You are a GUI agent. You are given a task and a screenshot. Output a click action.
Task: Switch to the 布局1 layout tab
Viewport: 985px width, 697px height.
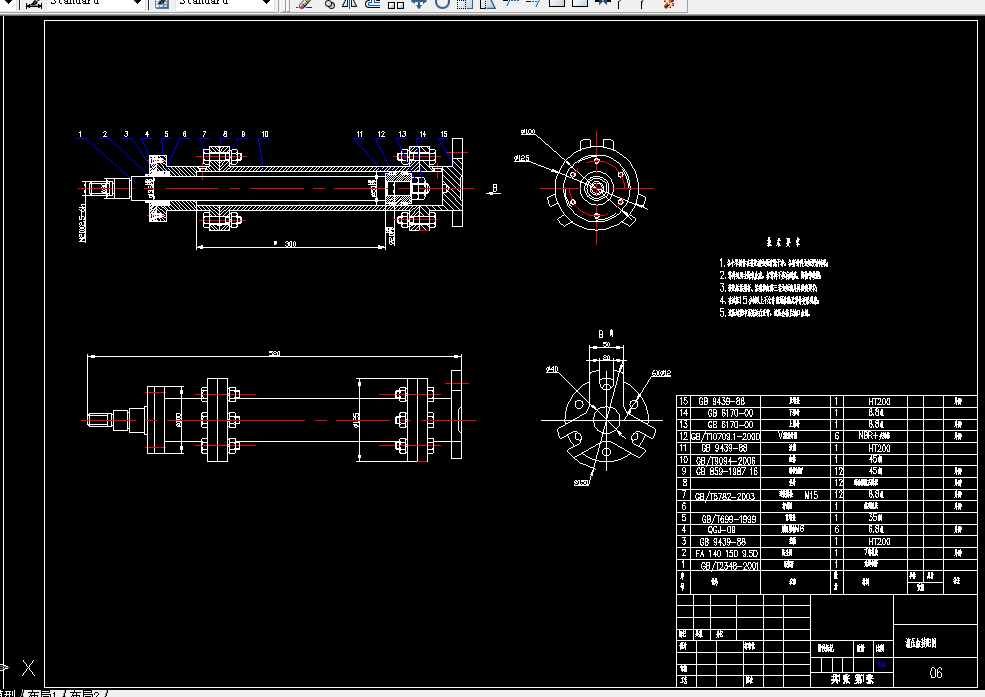(43, 693)
